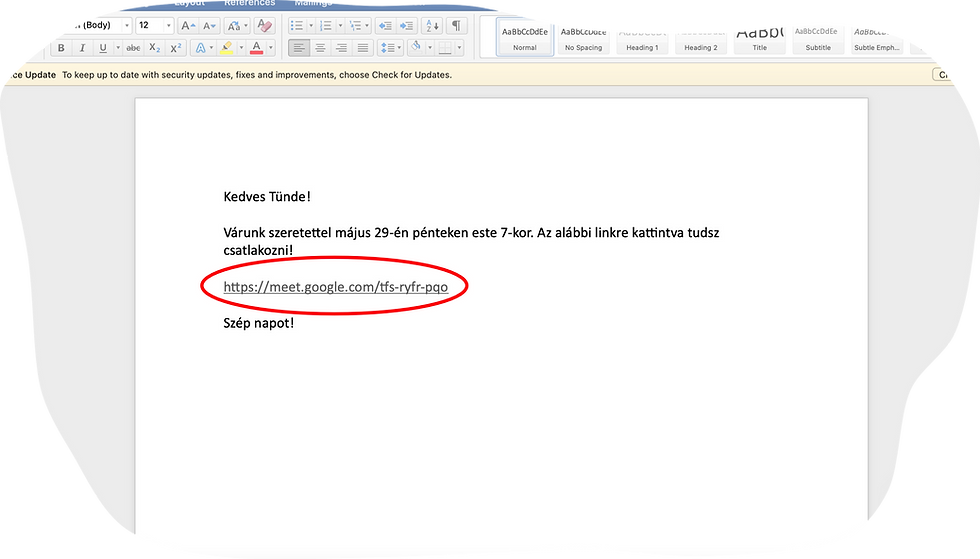This screenshot has width=980, height=559.
Task: Insert a numbered list
Action: point(326,26)
